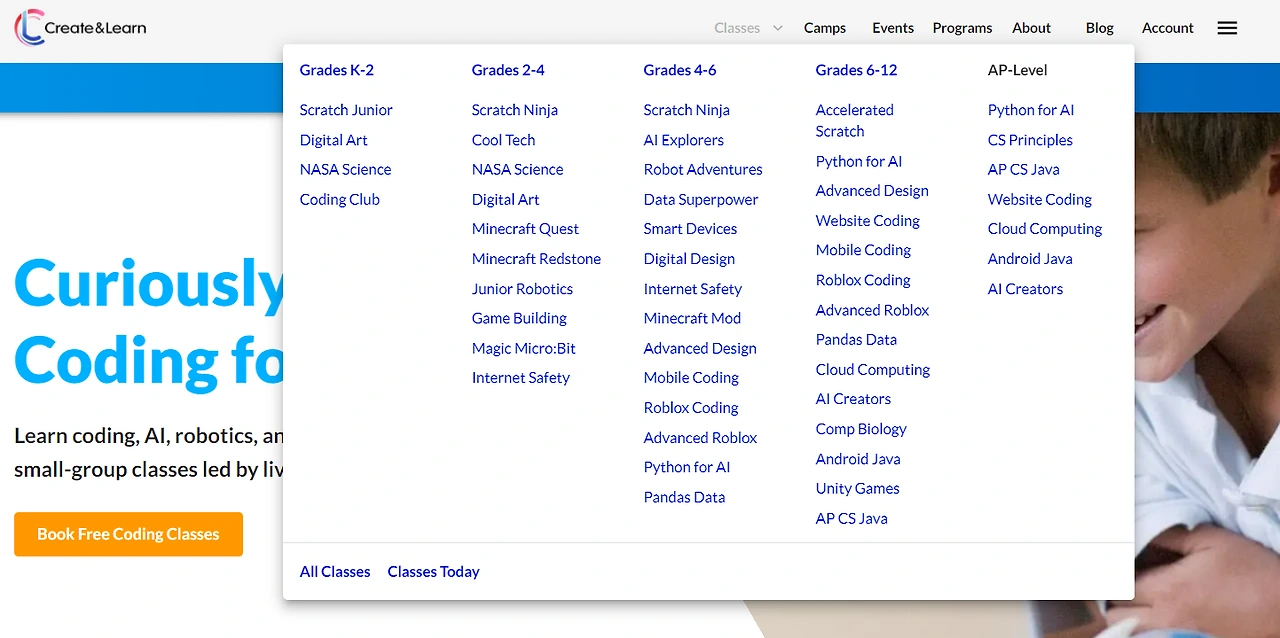Open the All Classes link
This screenshot has height=638, width=1280.
tap(335, 572)
